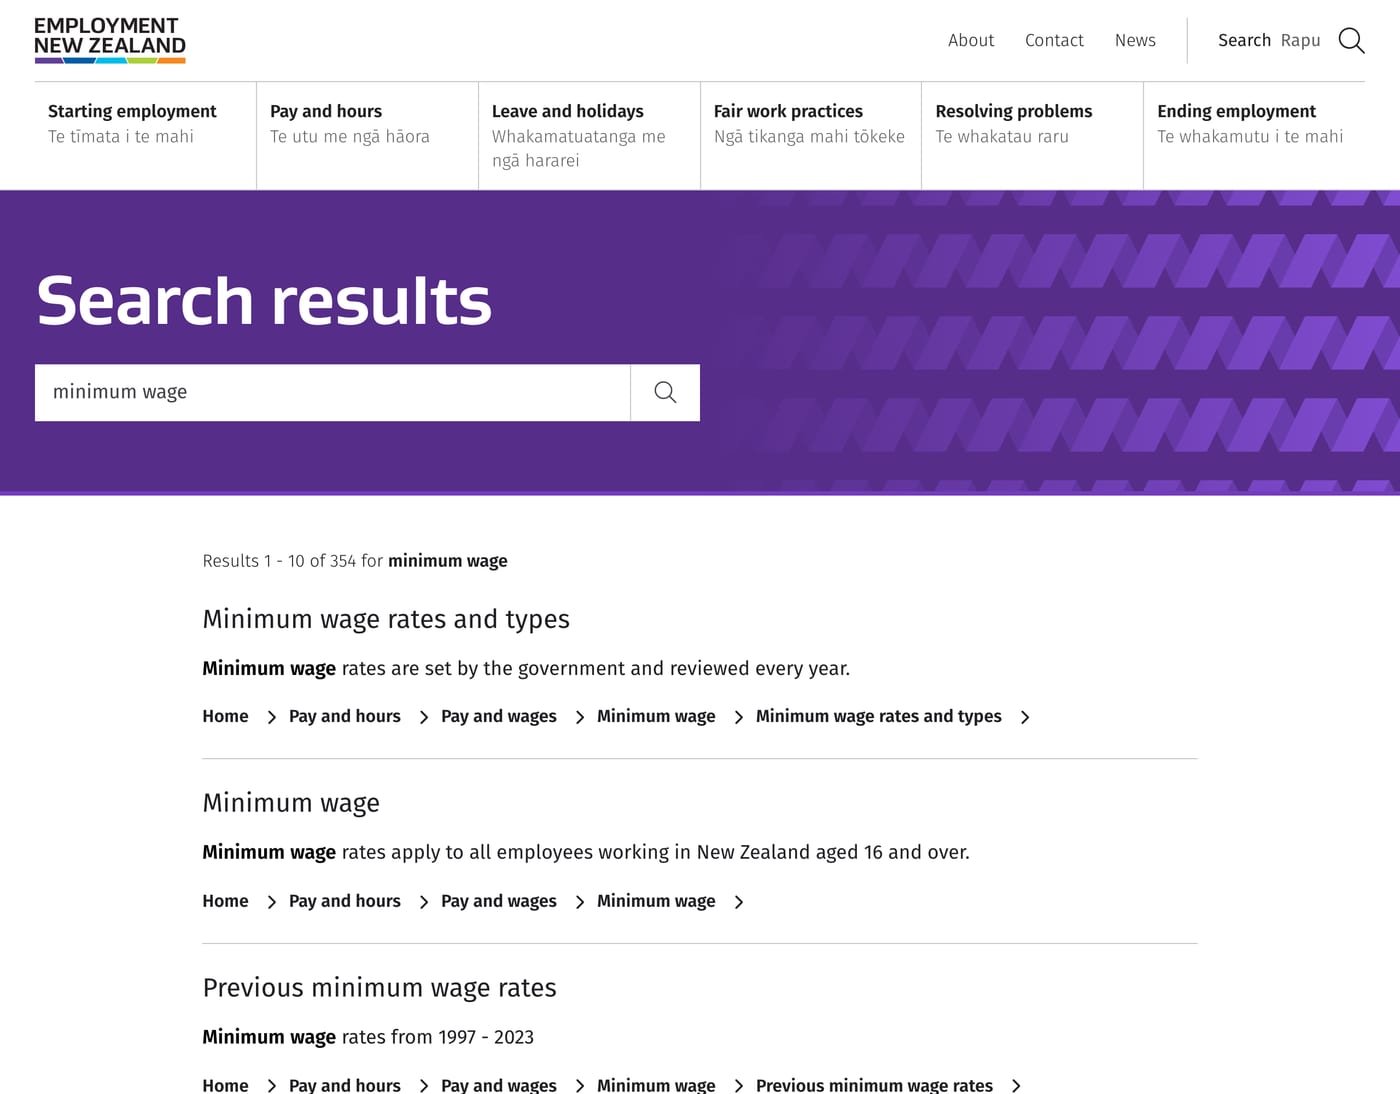
Task: Open the About link
Action: 971,40
